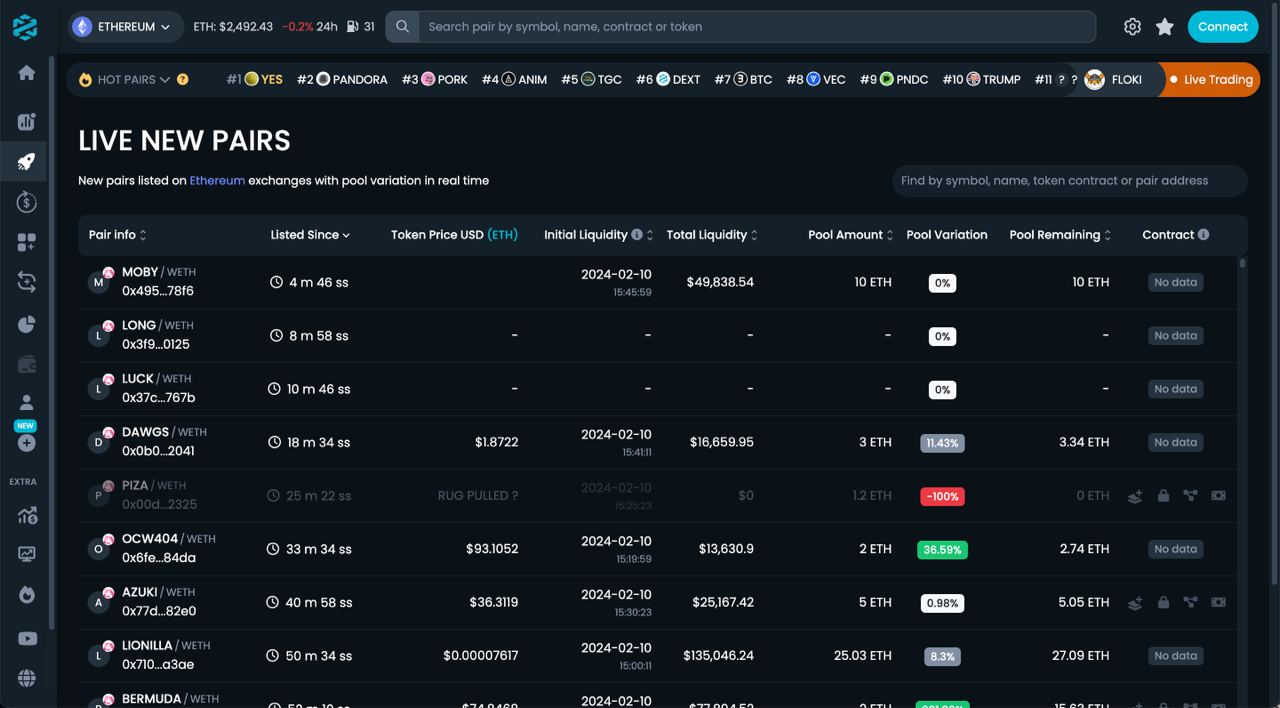
Task: Click the network nodes icon in AZUKI row
Action: pos(1190,603)
